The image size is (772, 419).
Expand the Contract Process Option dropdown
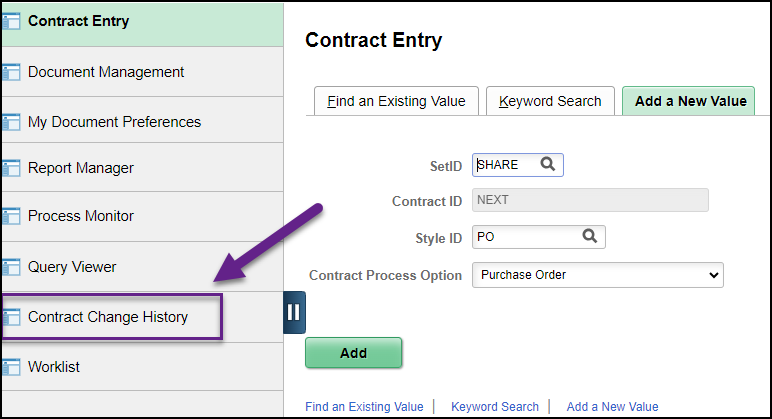[597, 275]
